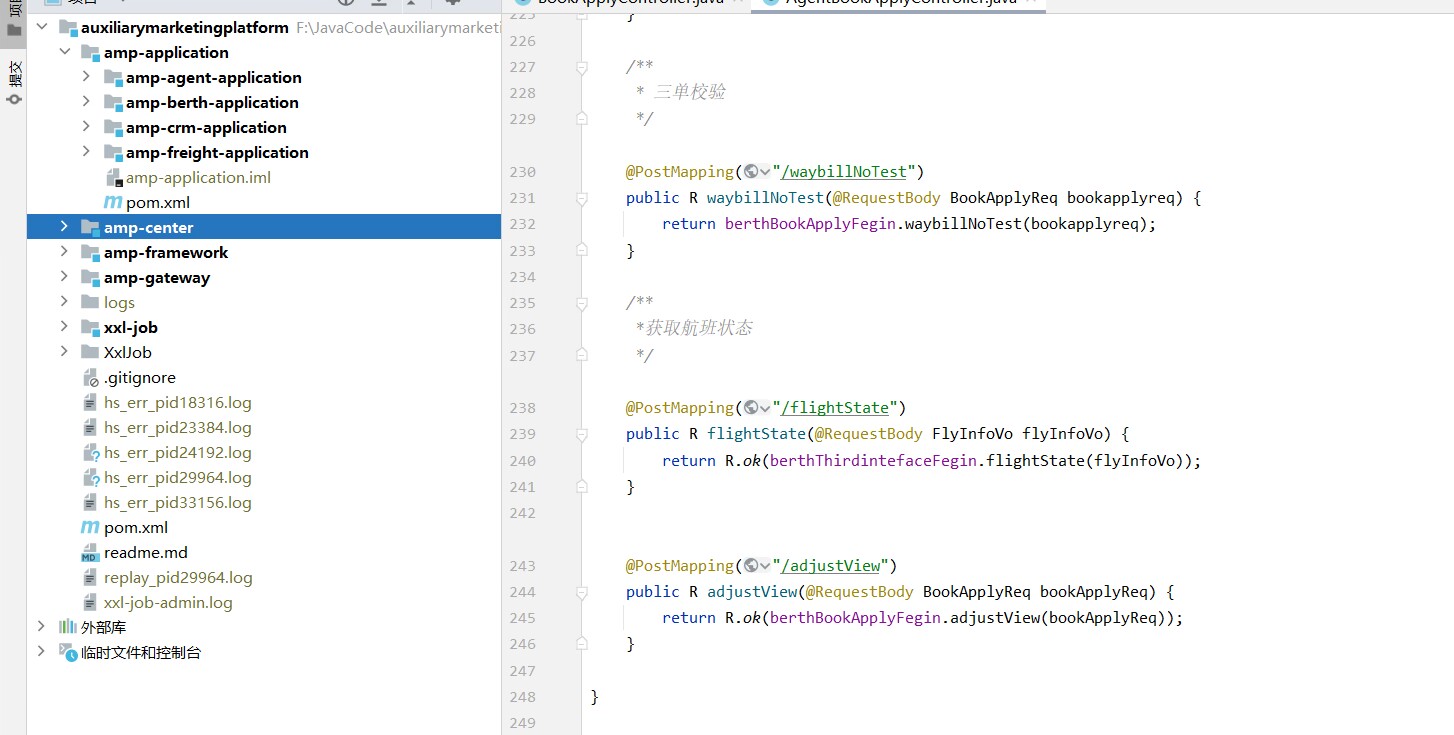Expand the selected amp-center module

point(65,227)
